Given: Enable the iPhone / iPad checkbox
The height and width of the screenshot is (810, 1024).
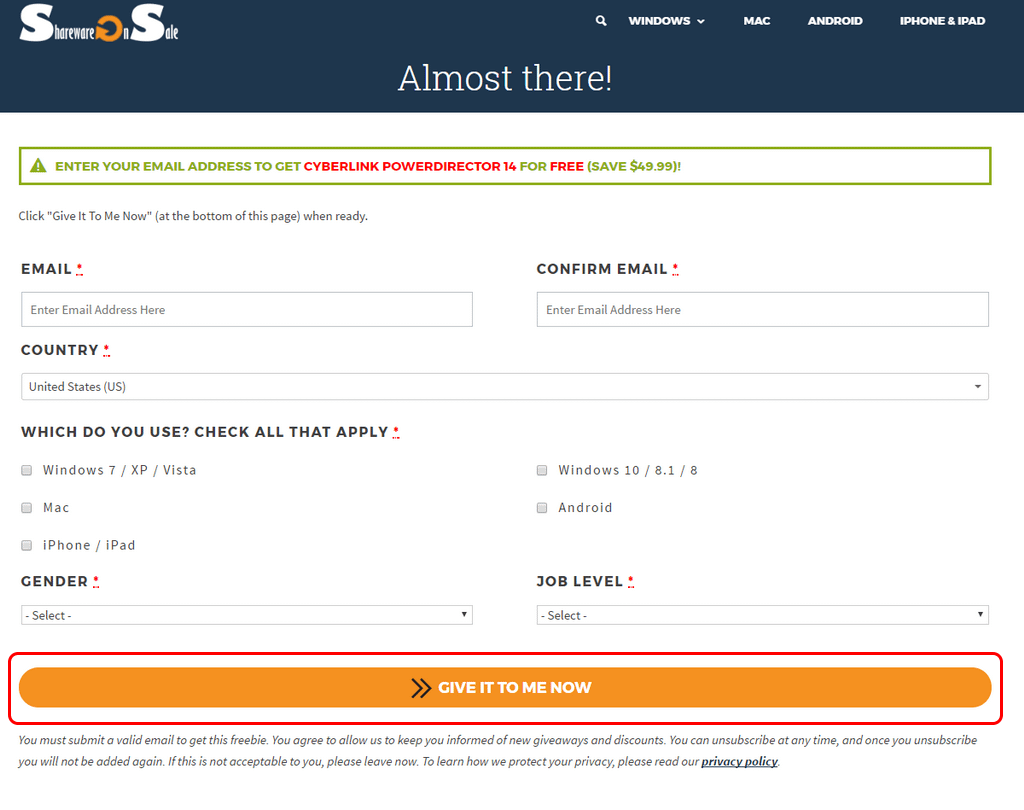Looking at the screenshot, I should click(27, 545).
